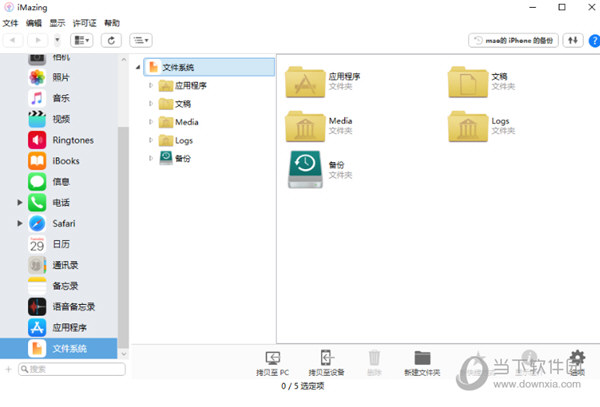
Task: Expand the Phone (电话) sidebar entry
Action: pos(20,203)
